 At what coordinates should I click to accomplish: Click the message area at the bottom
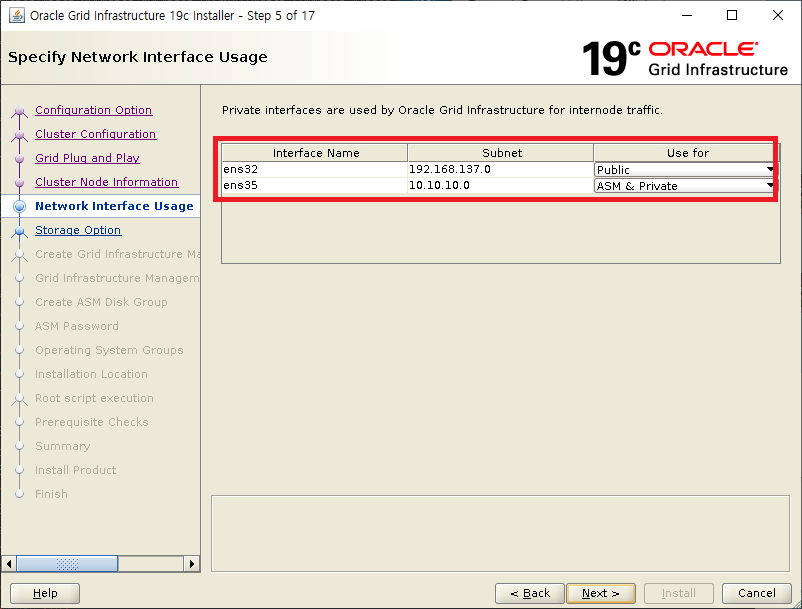coord(500,533)
